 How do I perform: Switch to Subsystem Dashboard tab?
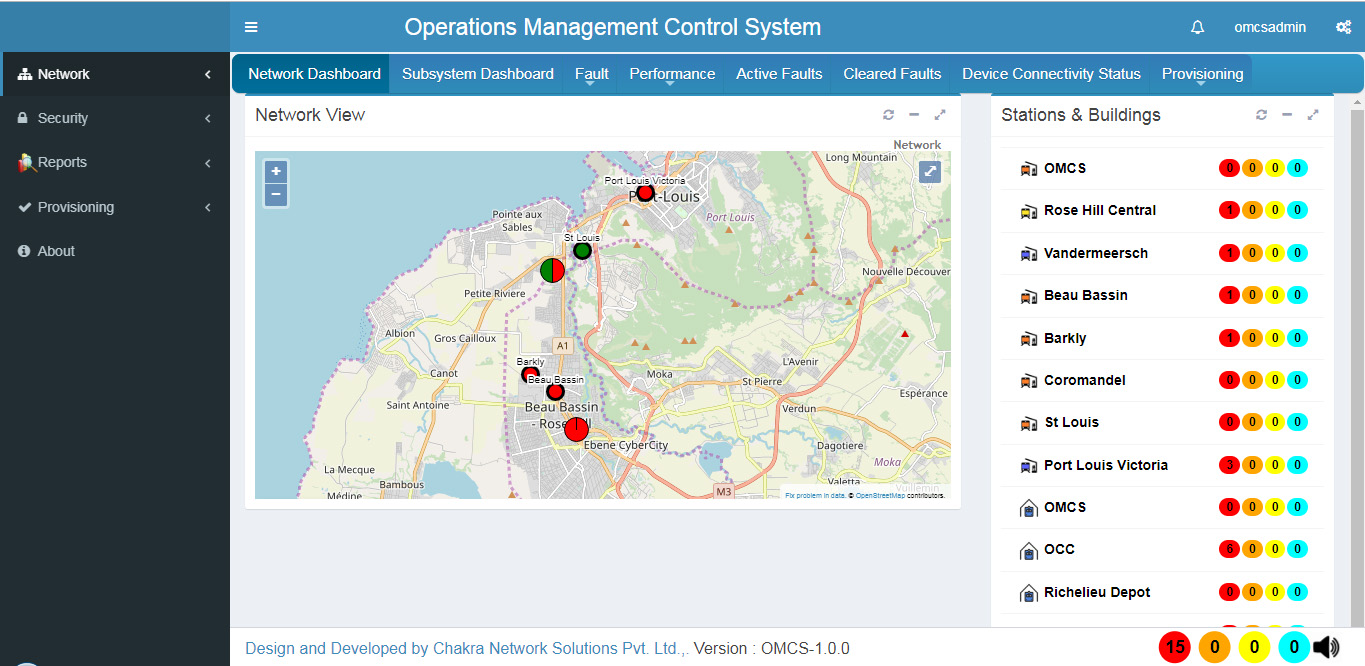click(x=478, y=74)
